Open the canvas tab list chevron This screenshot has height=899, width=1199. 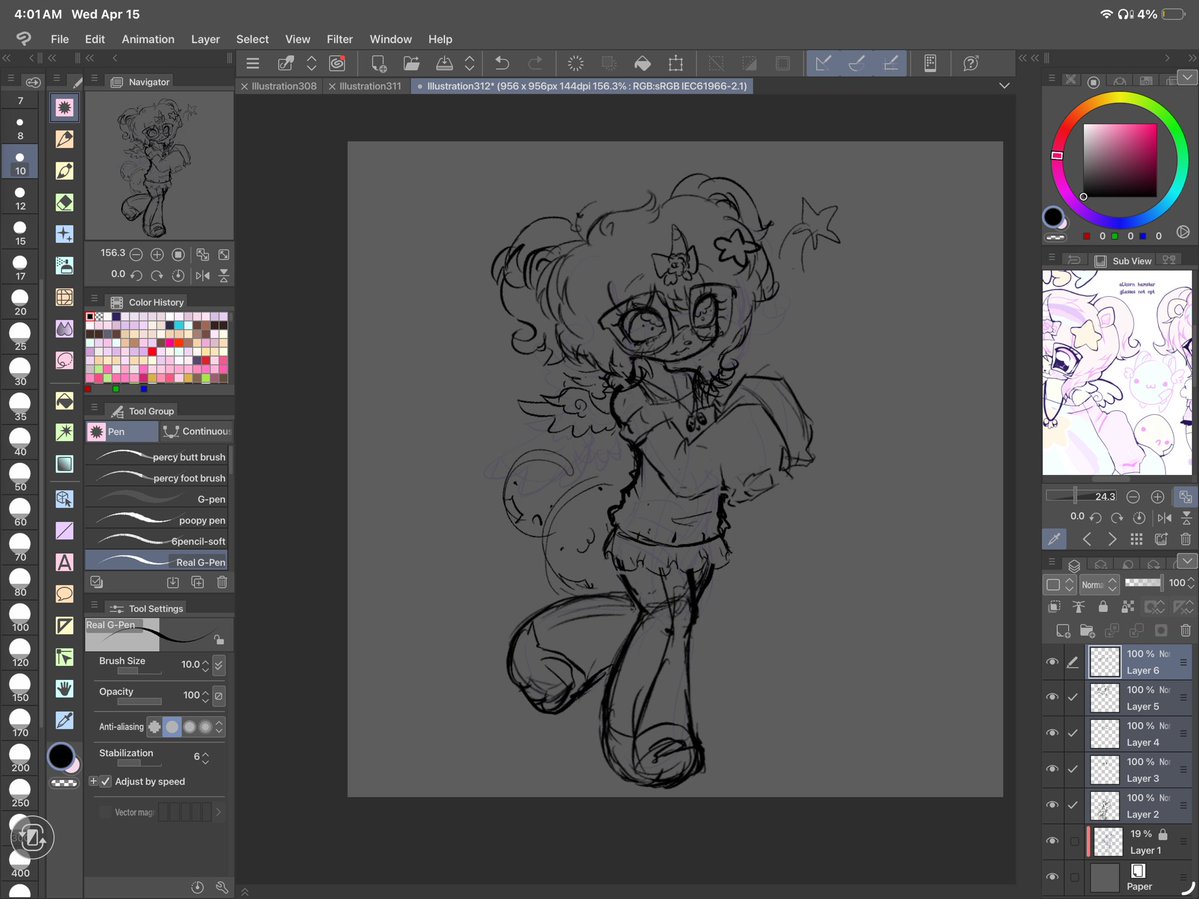[1004, 86]
